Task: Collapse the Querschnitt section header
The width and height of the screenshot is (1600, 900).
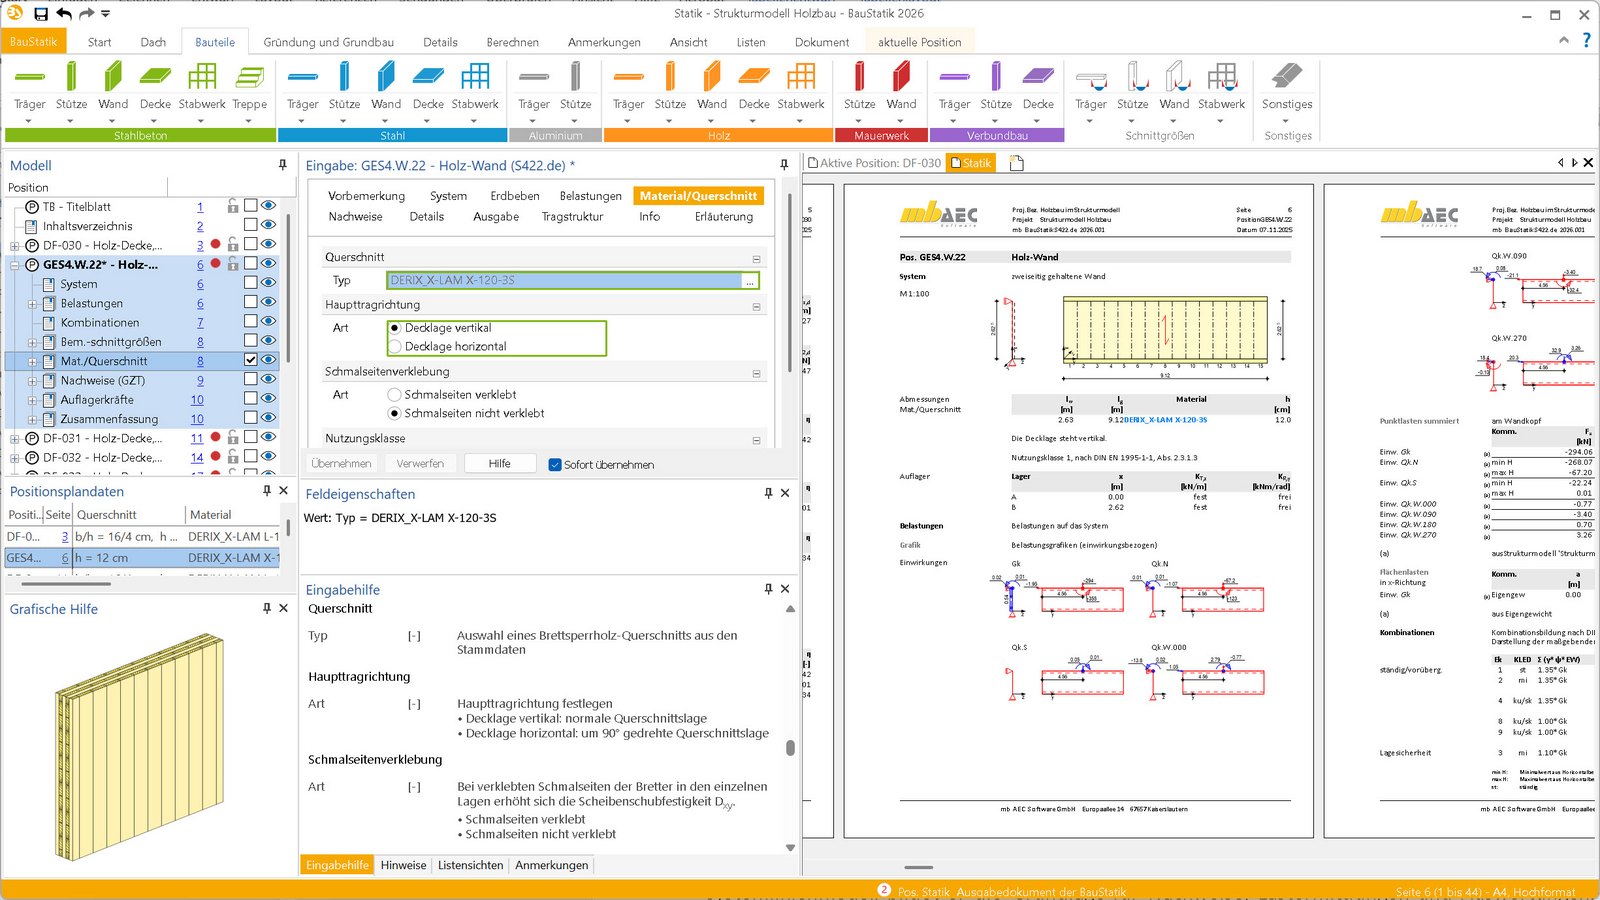Action: (756, 258)
